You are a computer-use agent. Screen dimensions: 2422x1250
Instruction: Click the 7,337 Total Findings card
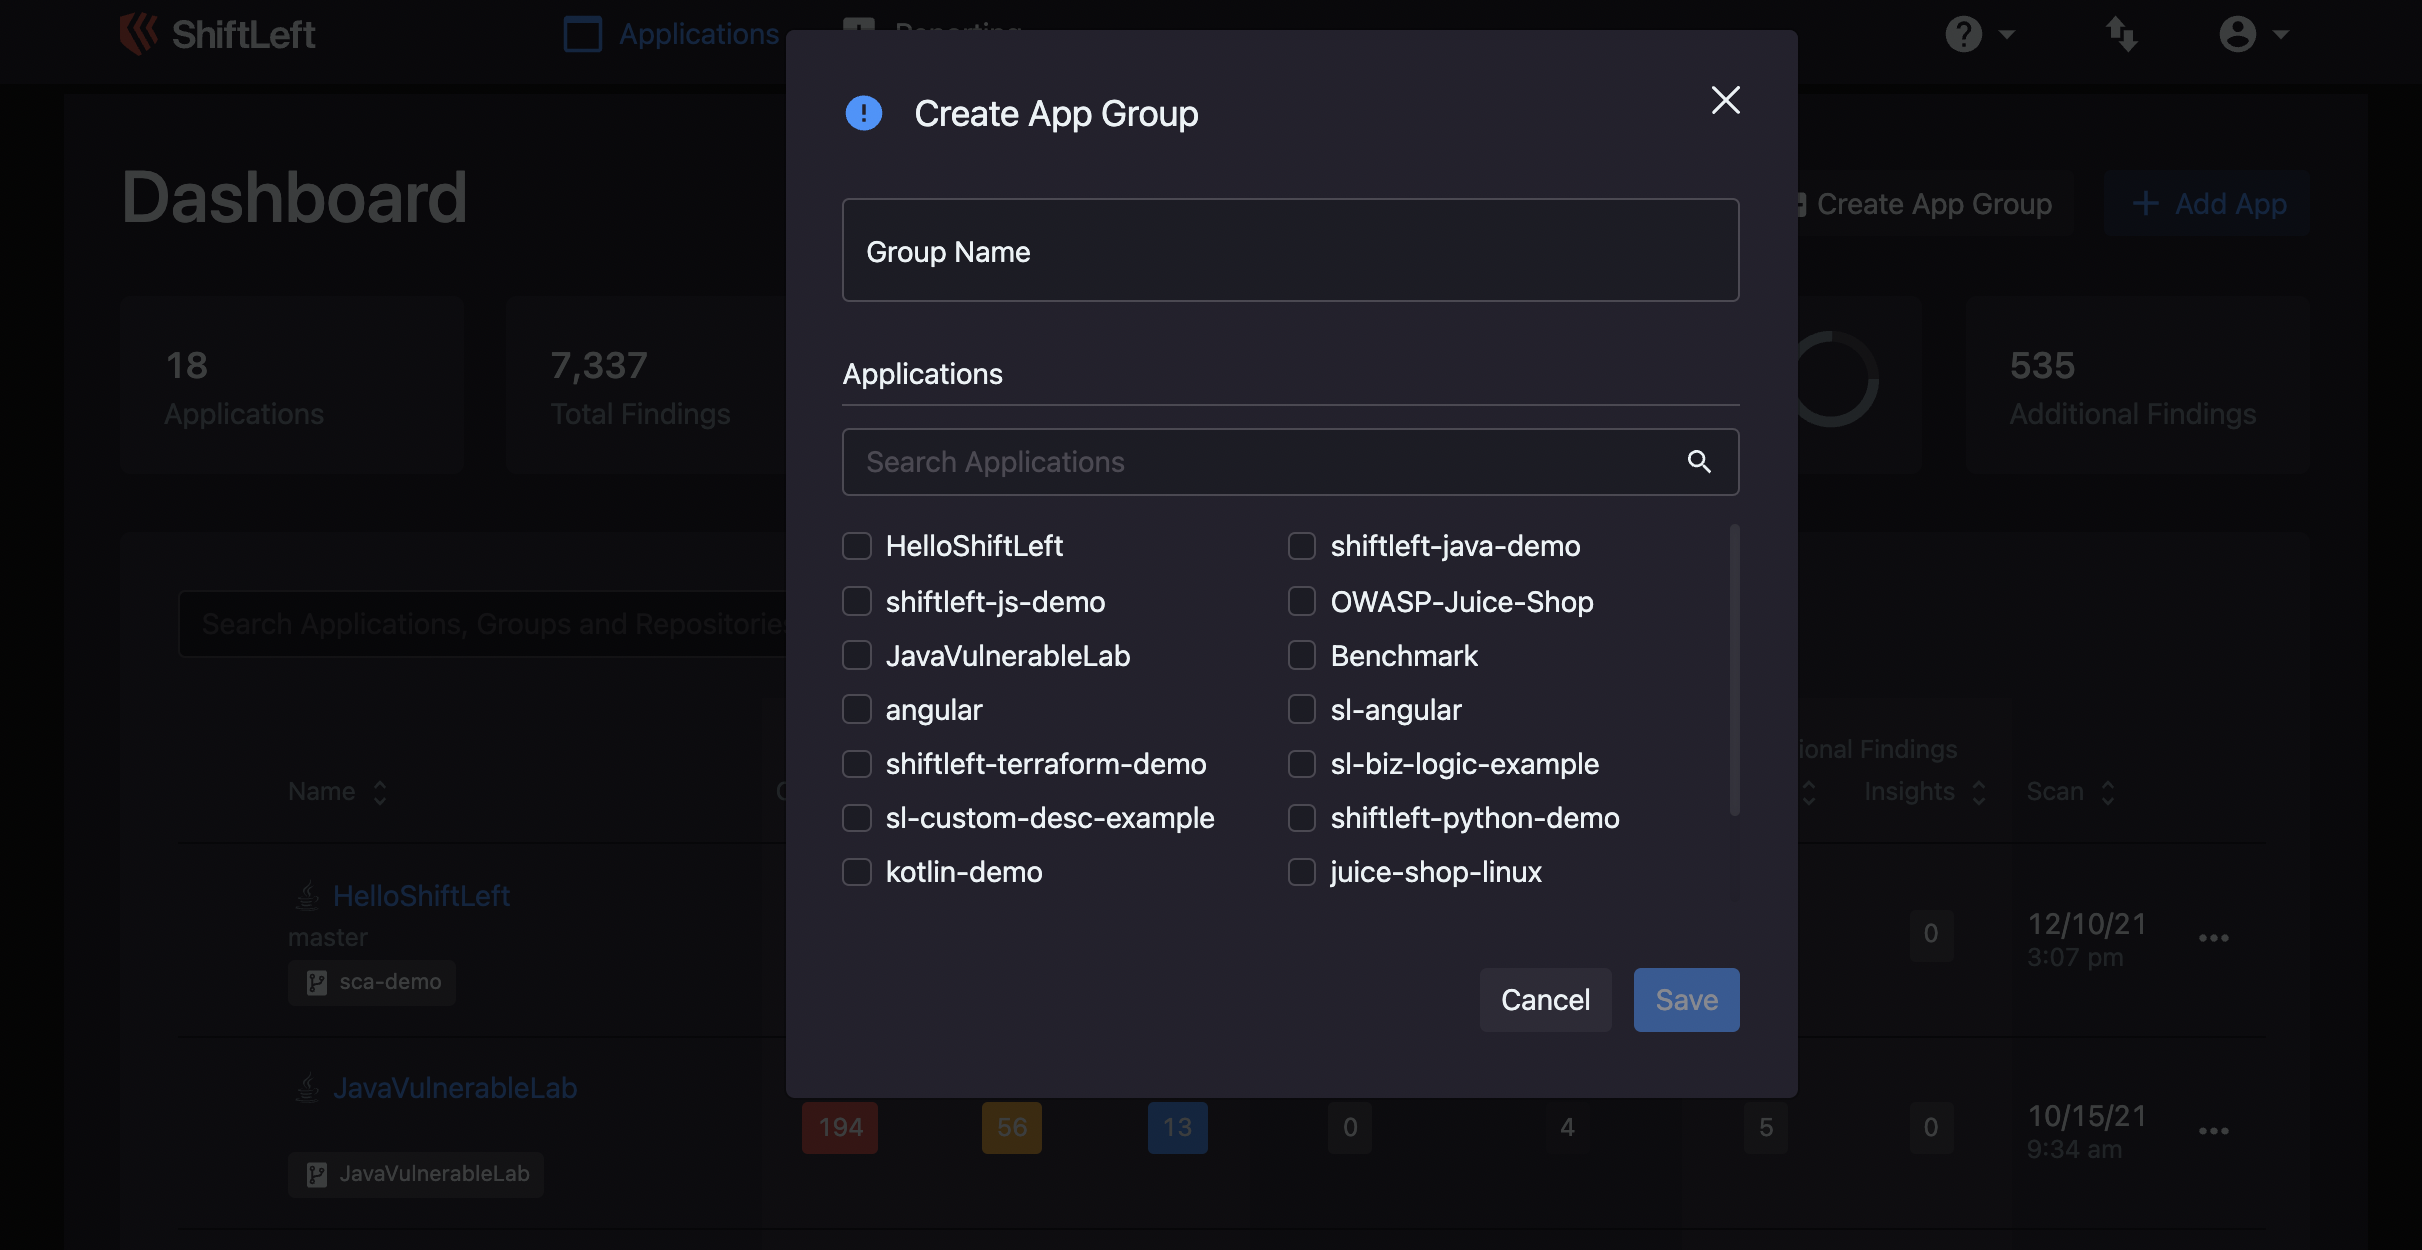[645, 385]
